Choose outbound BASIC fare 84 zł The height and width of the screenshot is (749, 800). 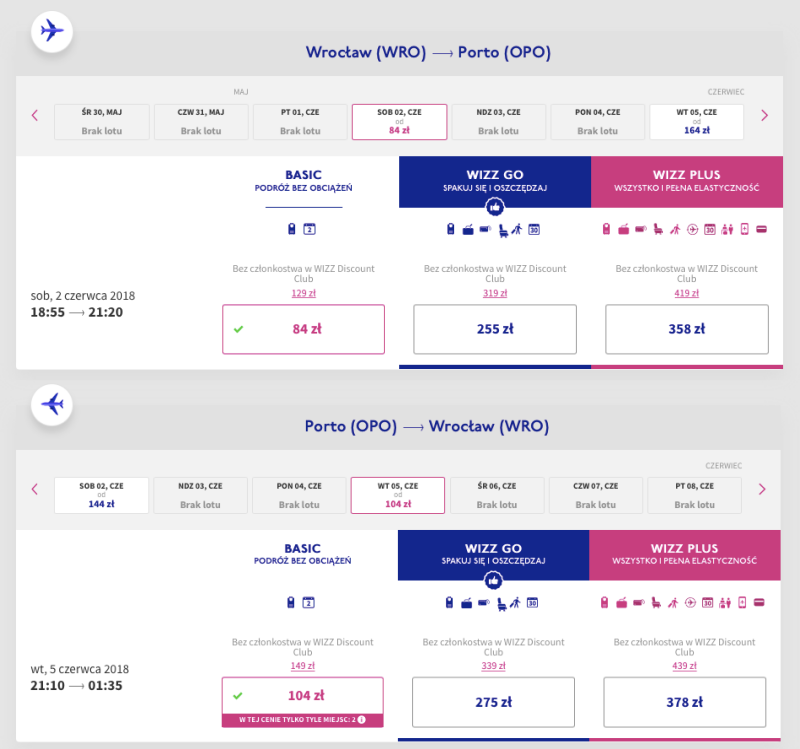click(x=304, y=329)
